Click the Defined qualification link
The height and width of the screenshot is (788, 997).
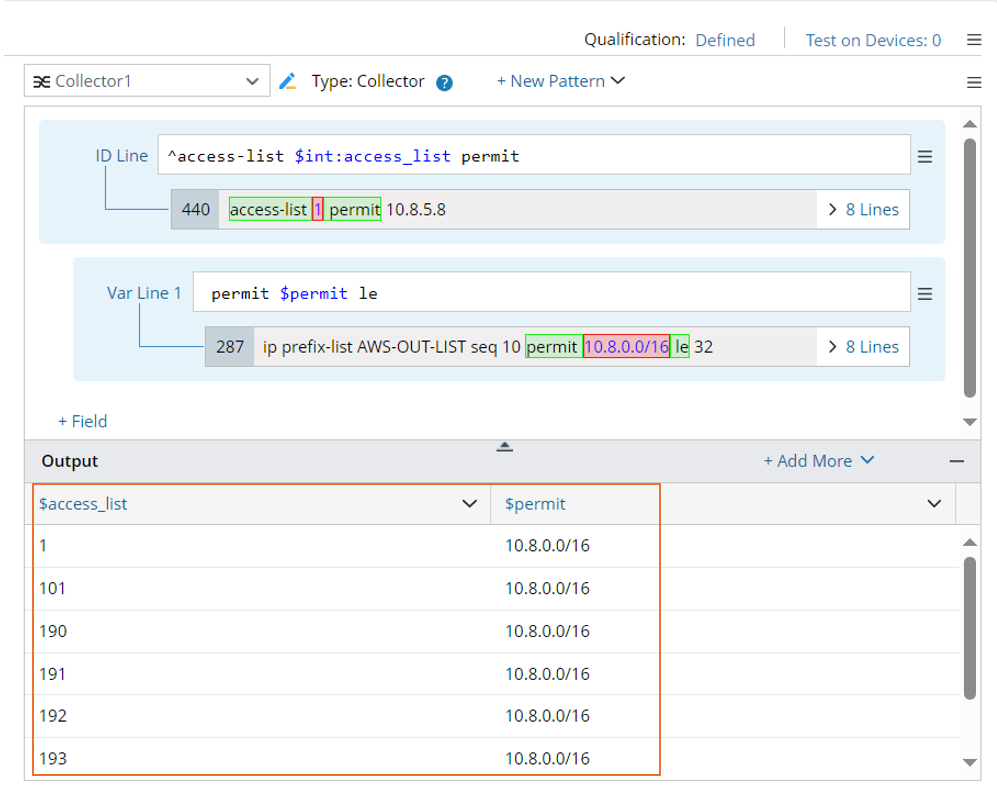(725, 40)
